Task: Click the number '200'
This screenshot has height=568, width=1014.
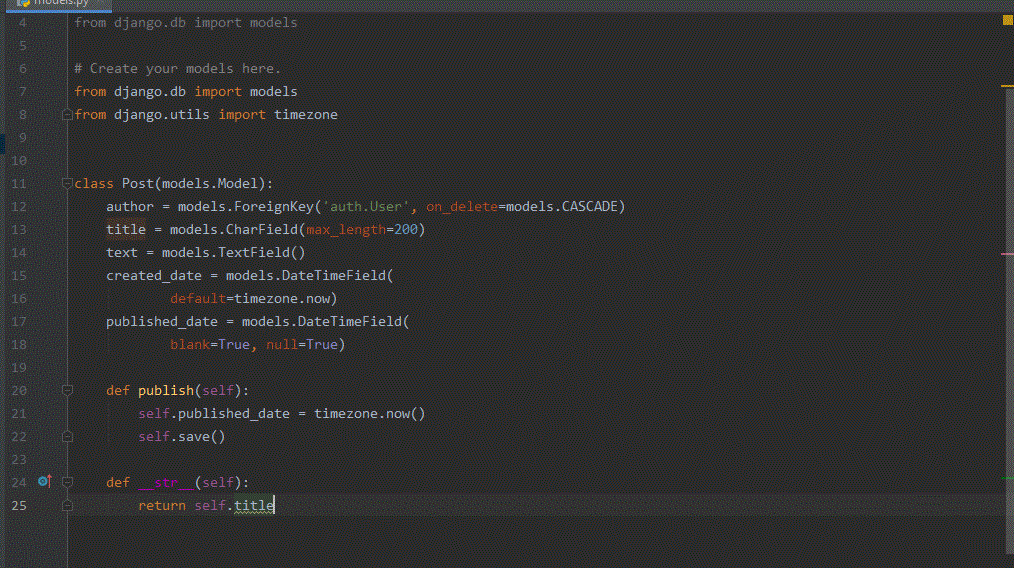Action: (x=406, y=230)
